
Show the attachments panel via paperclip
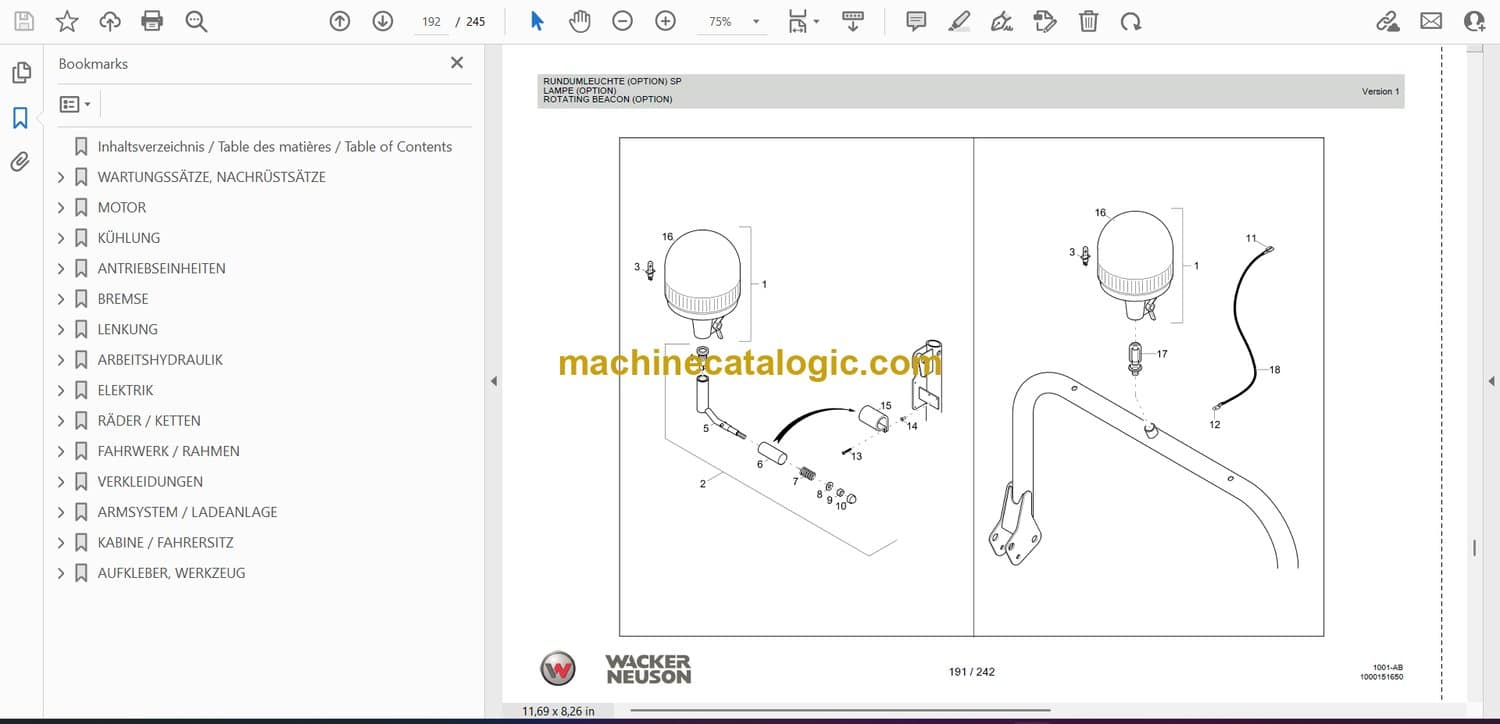tap(20, 161)
